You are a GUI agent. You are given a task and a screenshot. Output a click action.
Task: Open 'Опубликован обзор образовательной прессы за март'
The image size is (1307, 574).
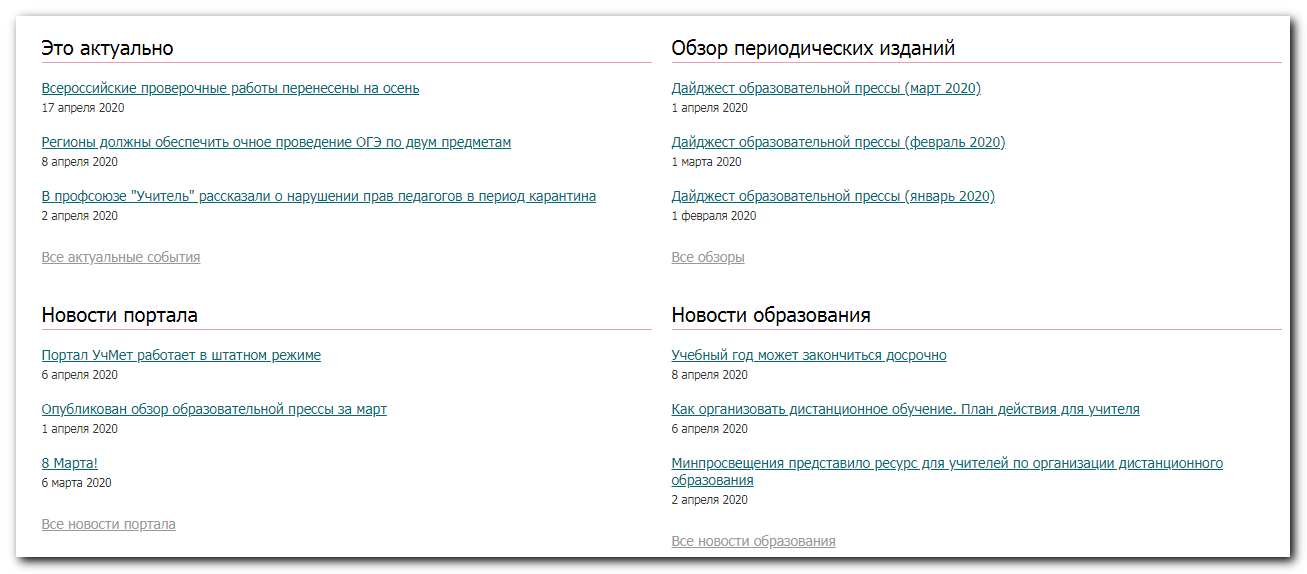tap(214, 409)
